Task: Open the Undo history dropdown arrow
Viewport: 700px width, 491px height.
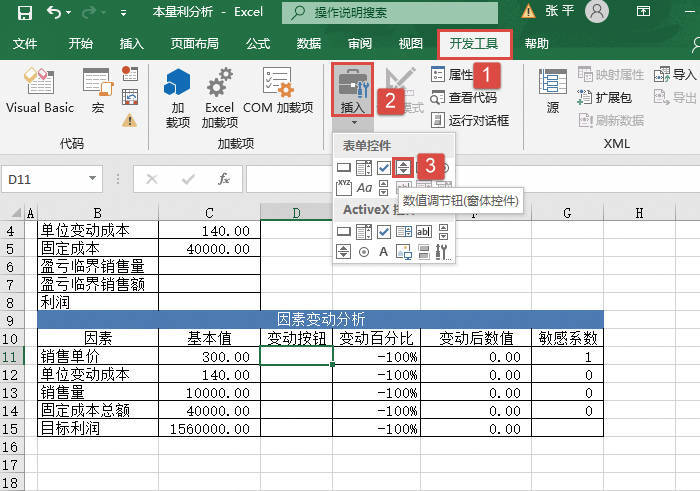Action: pos(69,12)
